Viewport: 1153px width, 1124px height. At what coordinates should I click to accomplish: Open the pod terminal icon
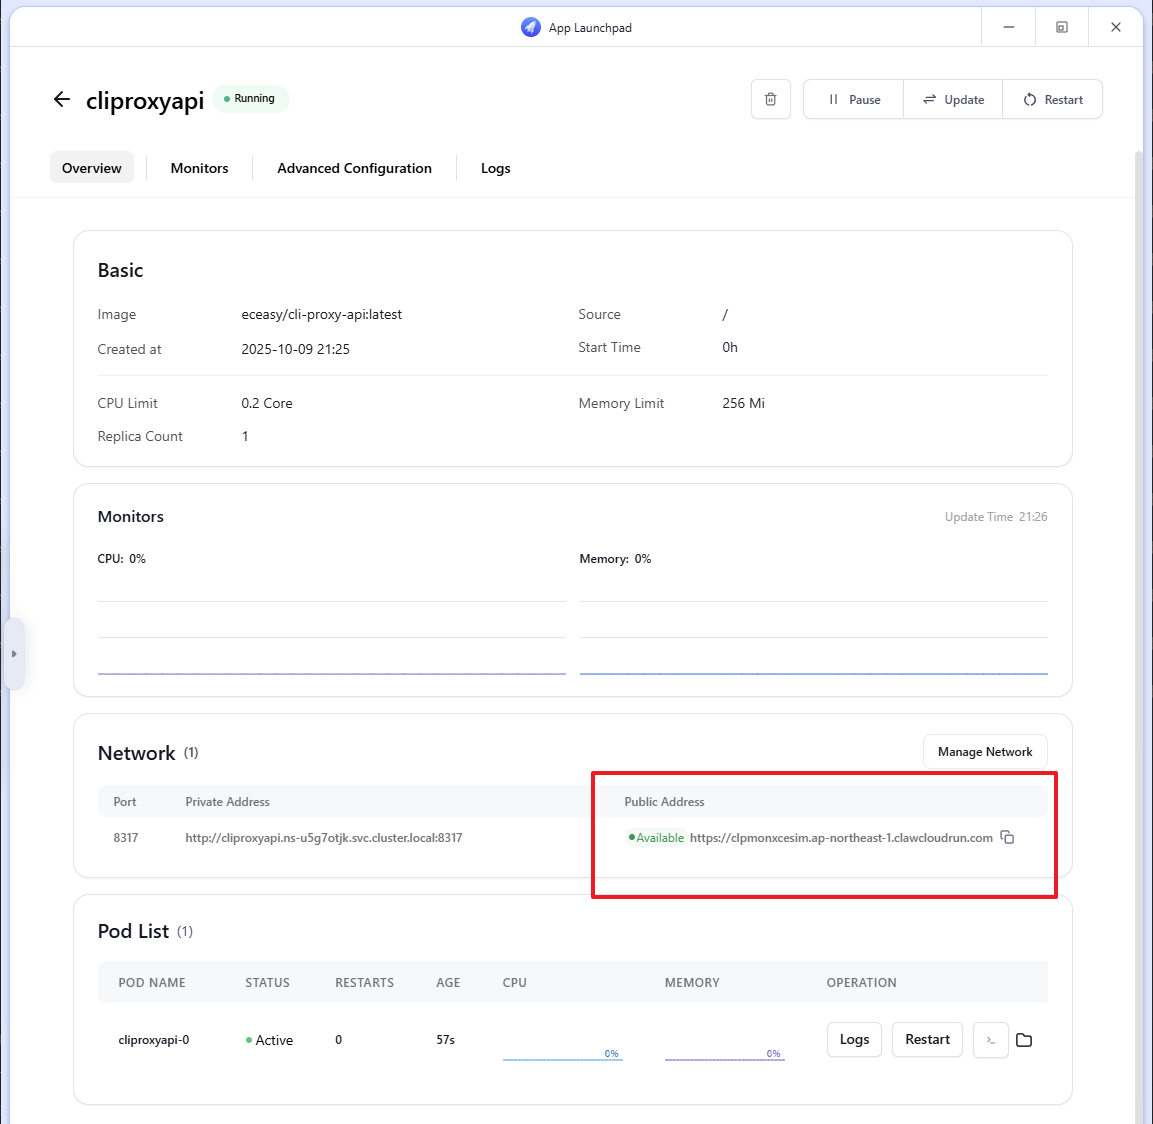(x=990, y=1040)
